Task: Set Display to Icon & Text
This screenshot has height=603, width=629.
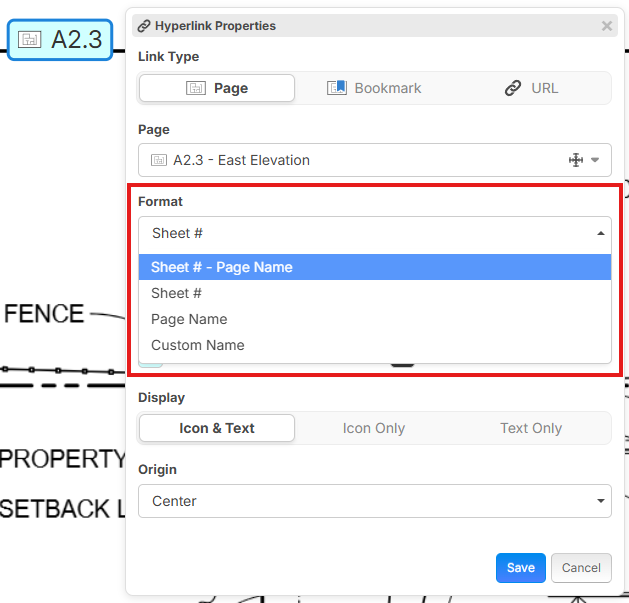Action: coord(217,428)
